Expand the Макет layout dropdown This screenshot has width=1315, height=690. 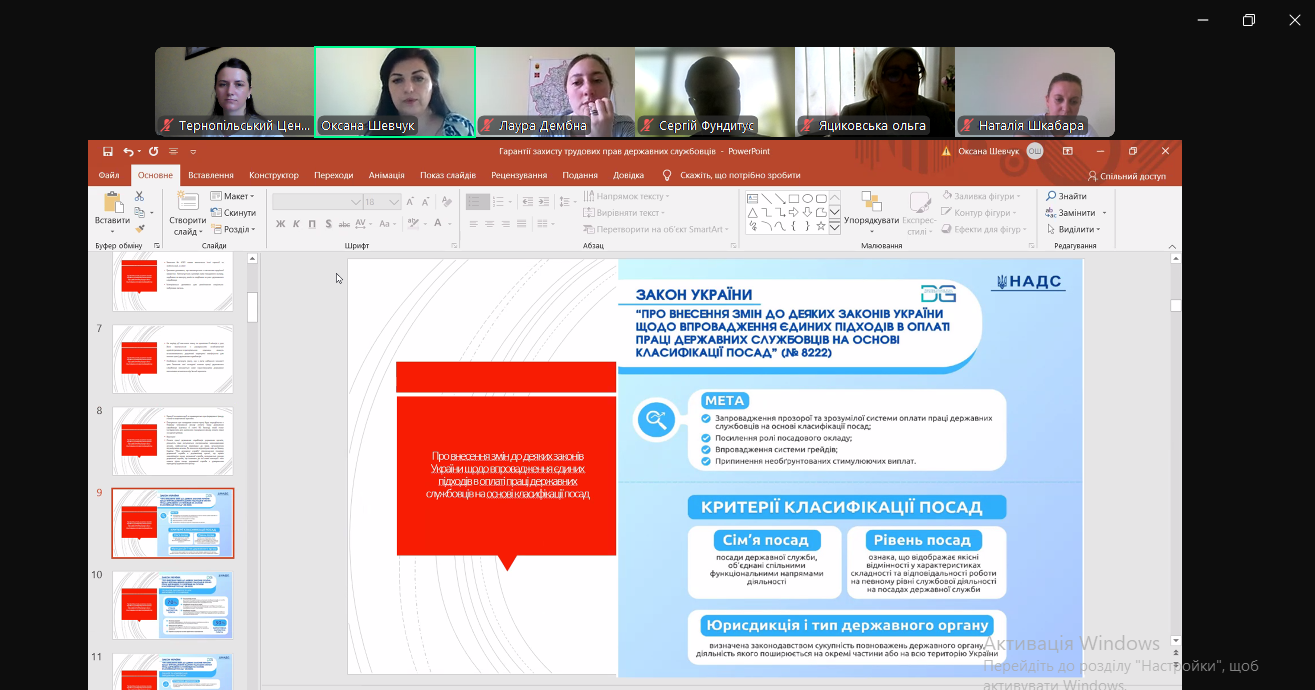(x=233, y=197)
